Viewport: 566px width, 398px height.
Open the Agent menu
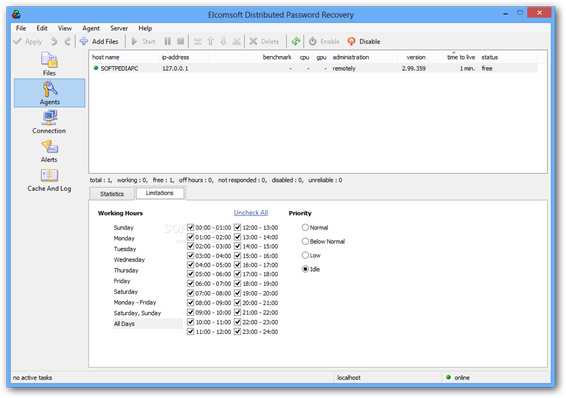click(x=91, y=28)
